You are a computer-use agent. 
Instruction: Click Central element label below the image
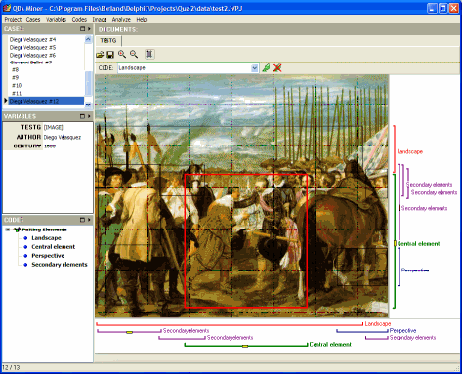pyautogui.click(x=330, y=345)
